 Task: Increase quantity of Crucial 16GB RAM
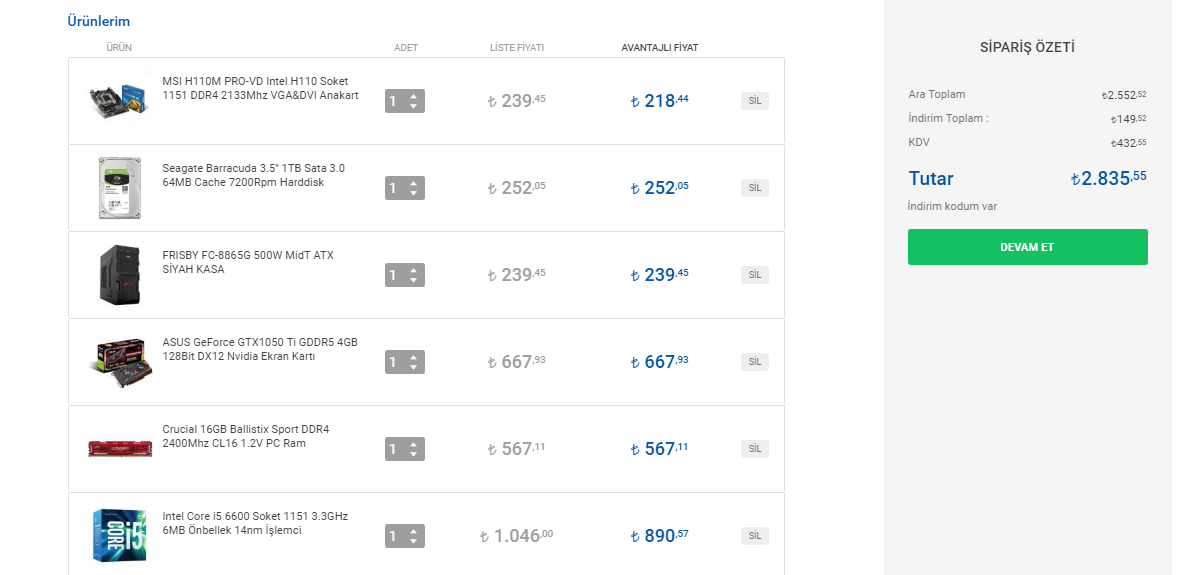coord(414,444)
